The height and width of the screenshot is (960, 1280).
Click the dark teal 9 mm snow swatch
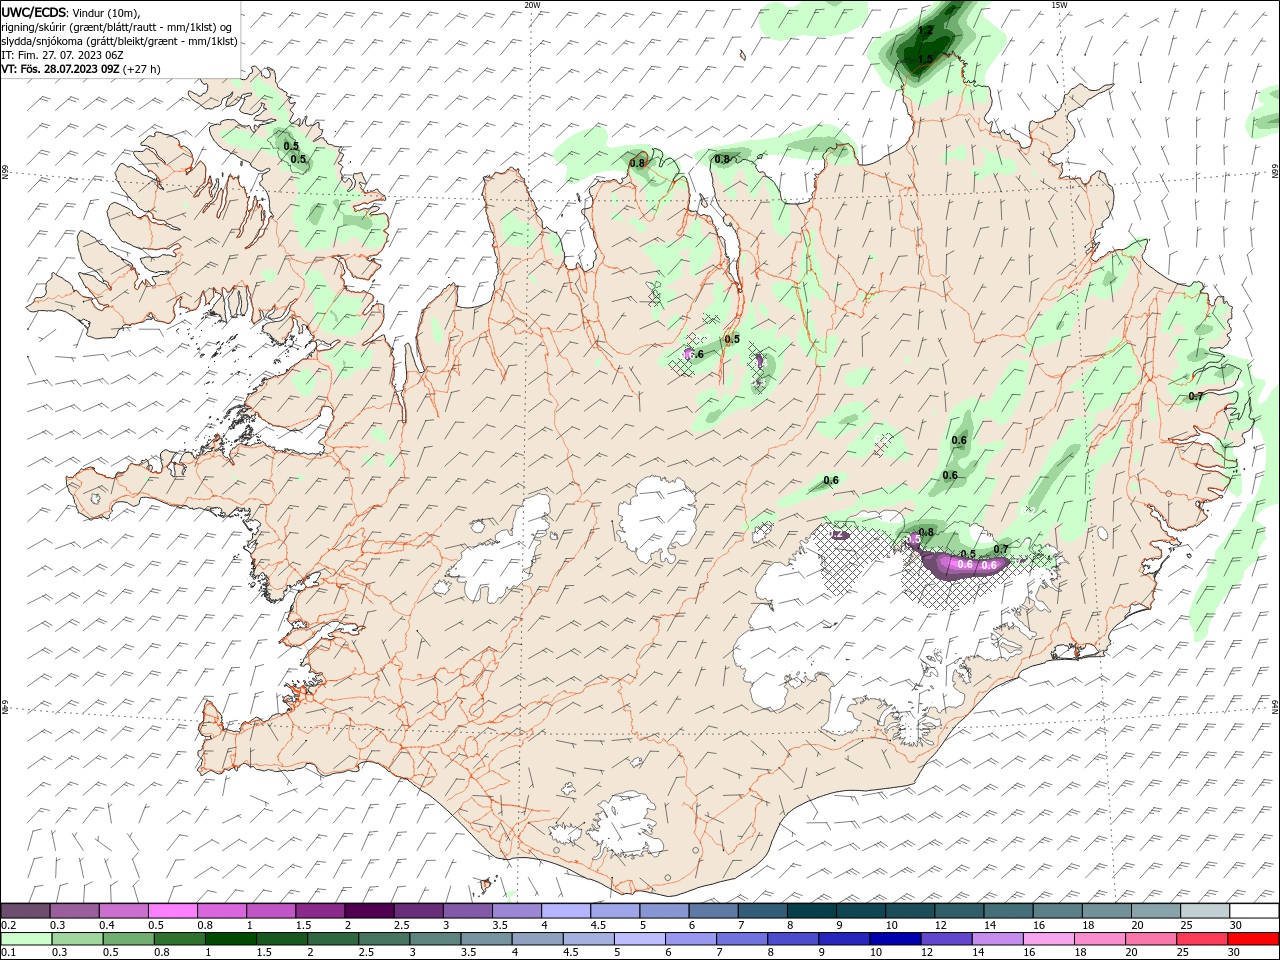pos(861,911)
